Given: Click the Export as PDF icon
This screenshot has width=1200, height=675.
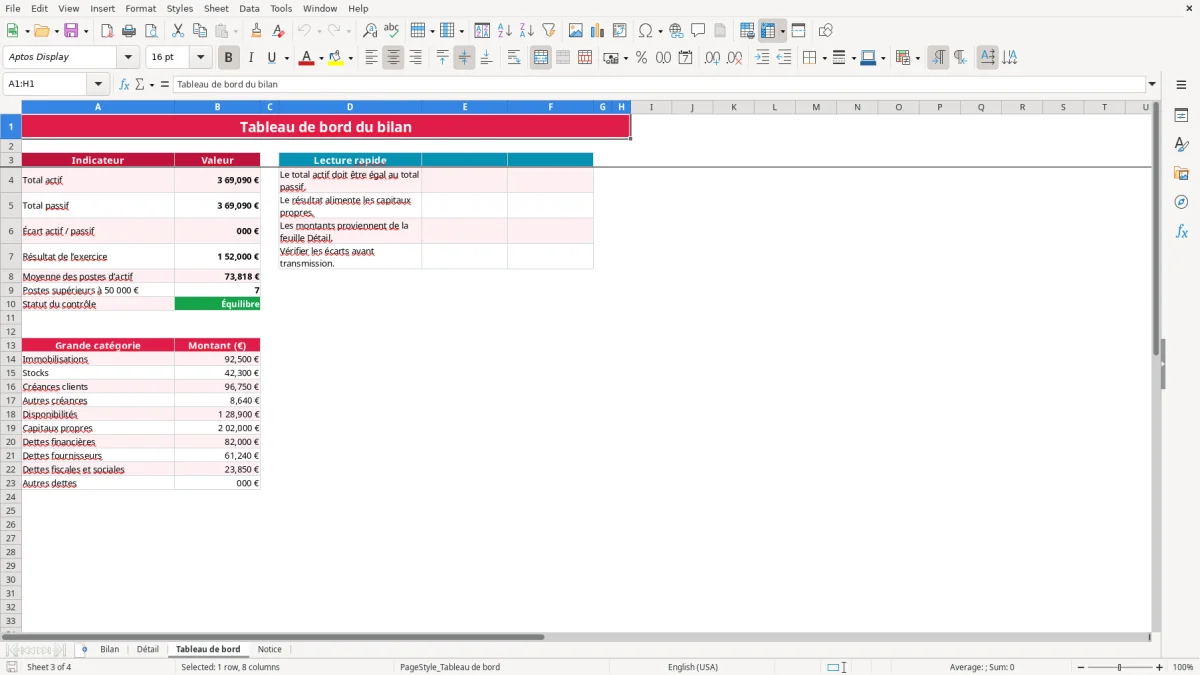Looking at the screenshot, I should 107,31.
